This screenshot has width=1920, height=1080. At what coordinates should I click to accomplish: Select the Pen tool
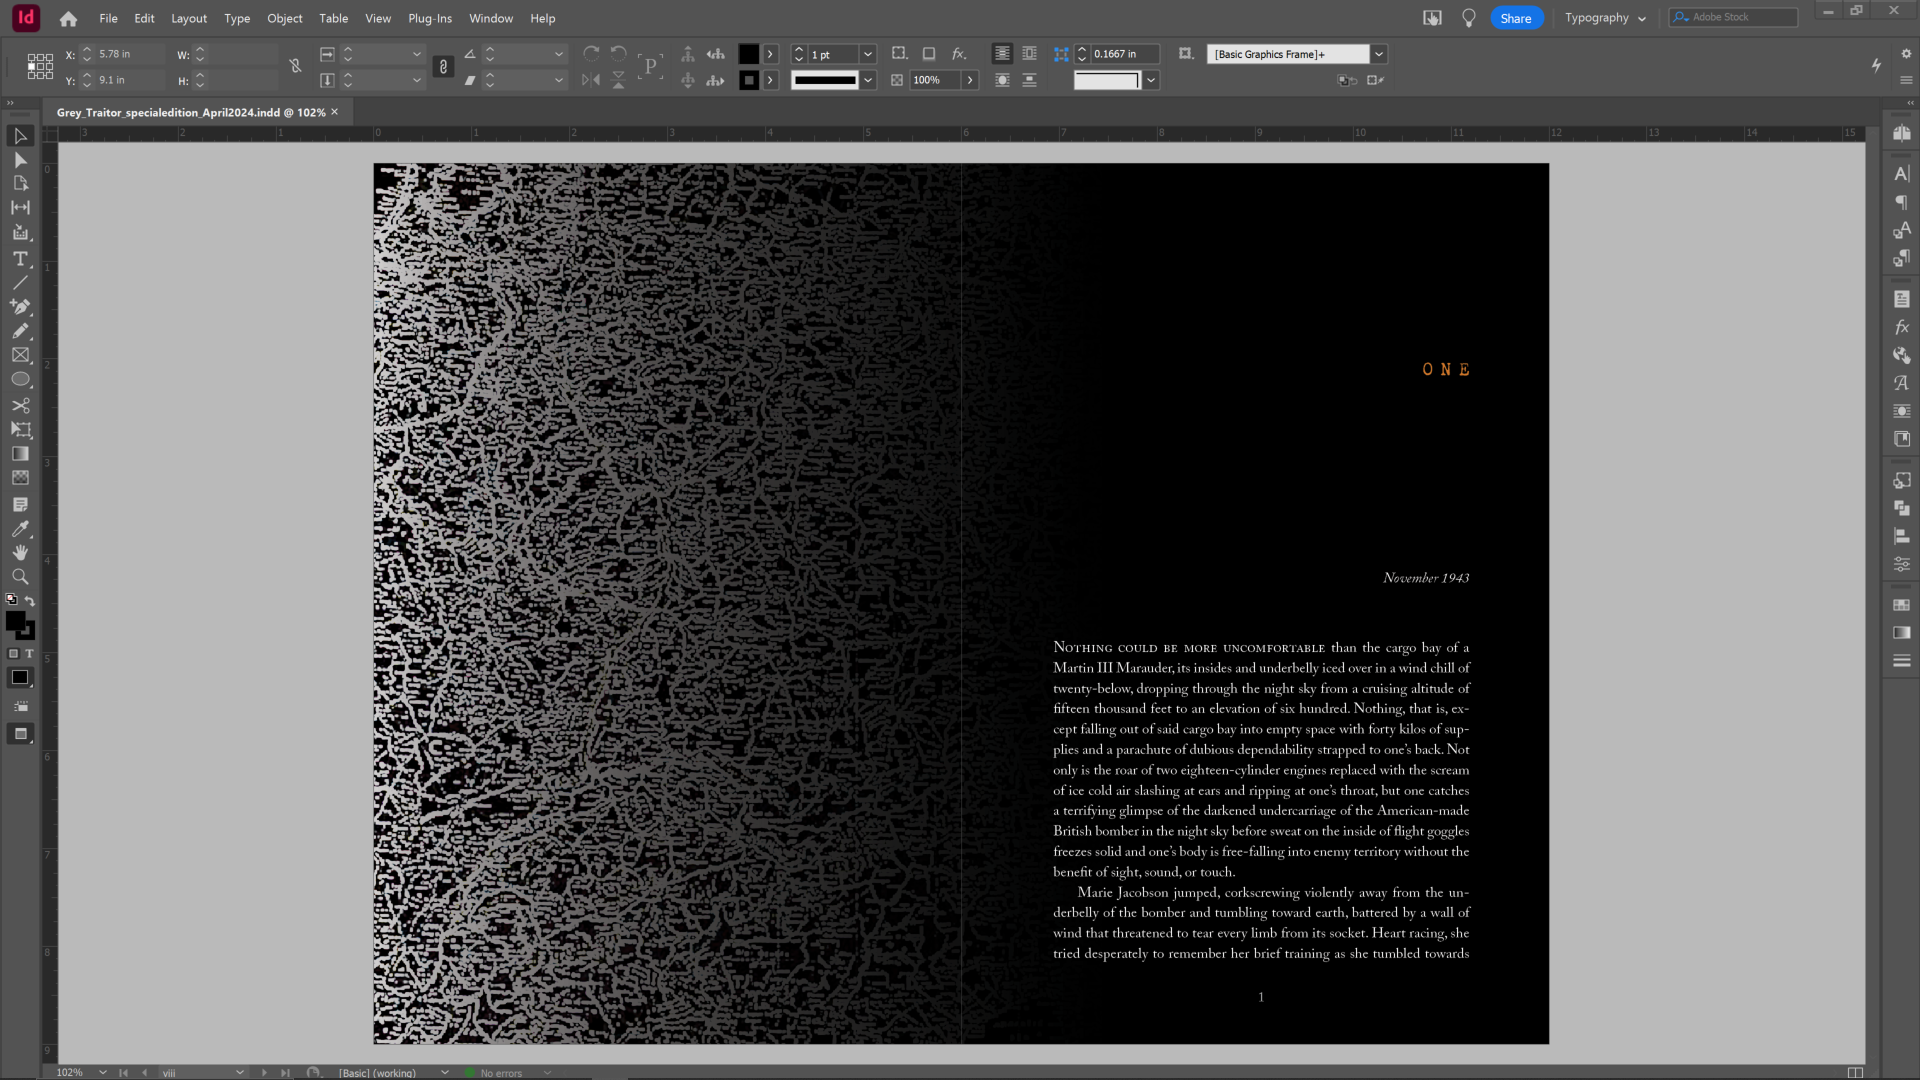pyautogui.click(x=20, y=307)
